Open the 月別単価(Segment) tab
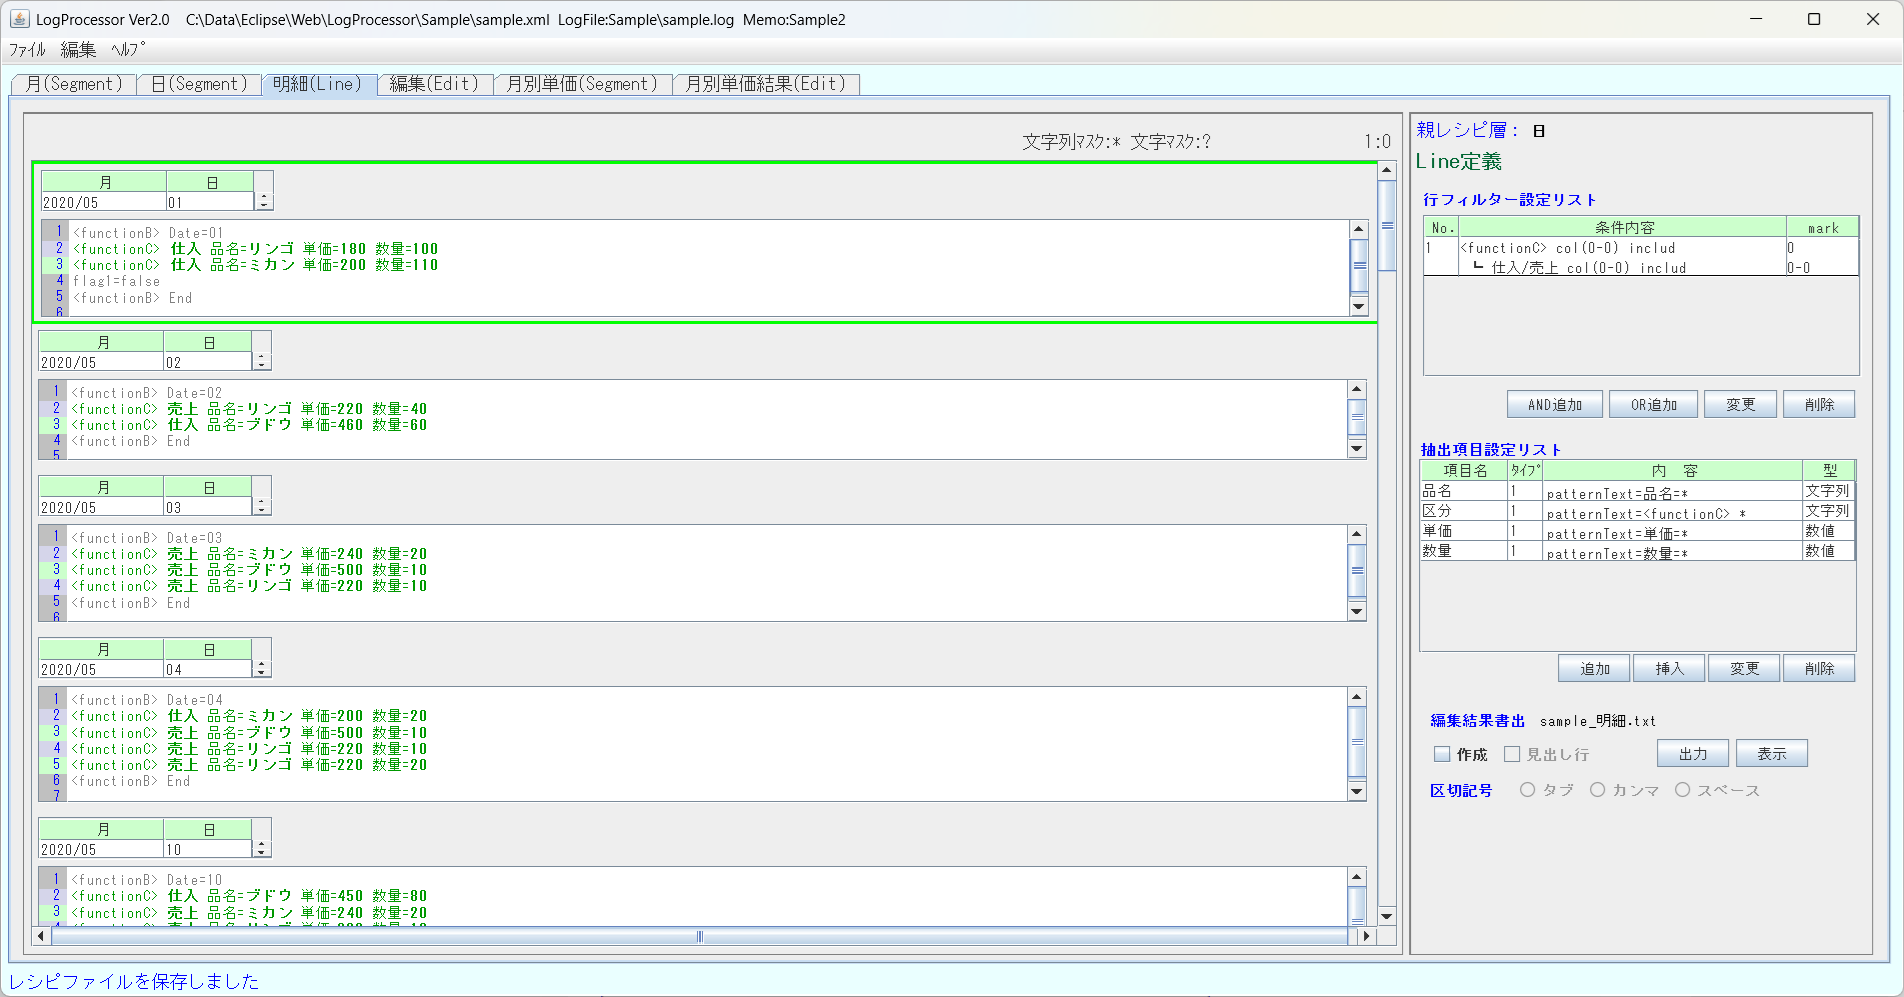 tap(582, 84)
